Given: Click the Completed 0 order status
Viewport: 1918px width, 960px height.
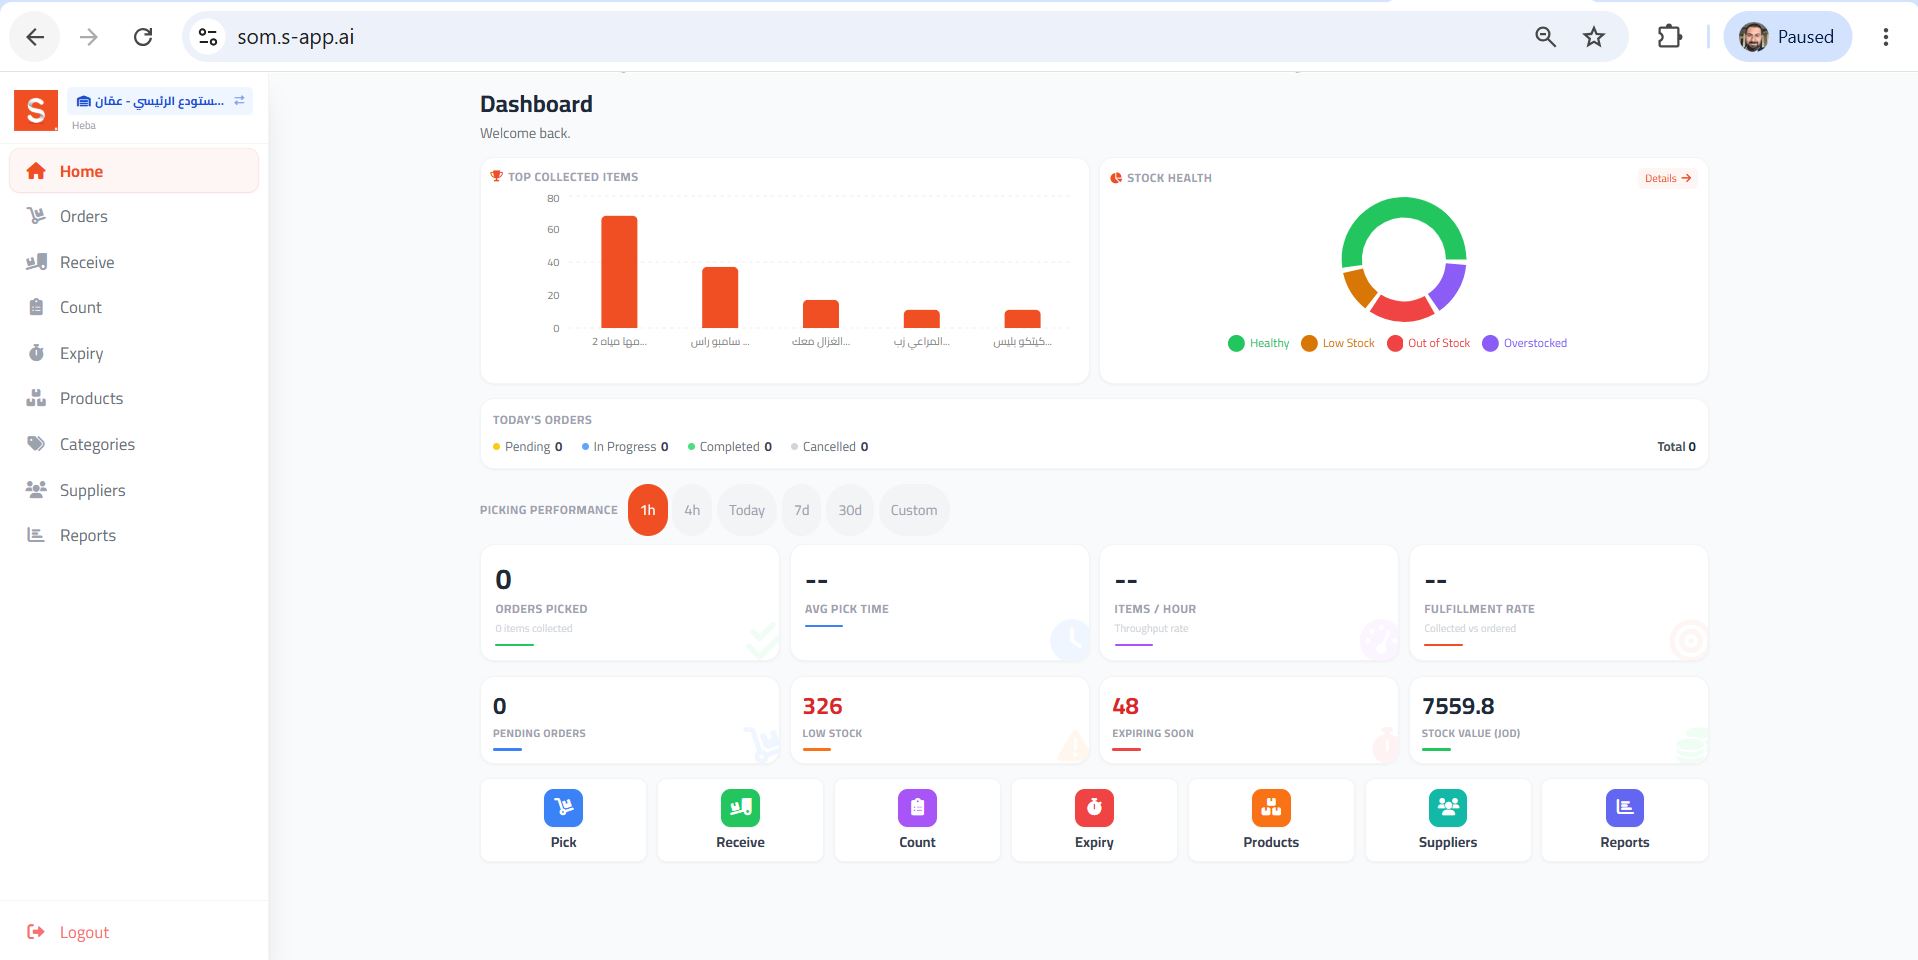Looking at the screenshot, I should tap(730, 447).
